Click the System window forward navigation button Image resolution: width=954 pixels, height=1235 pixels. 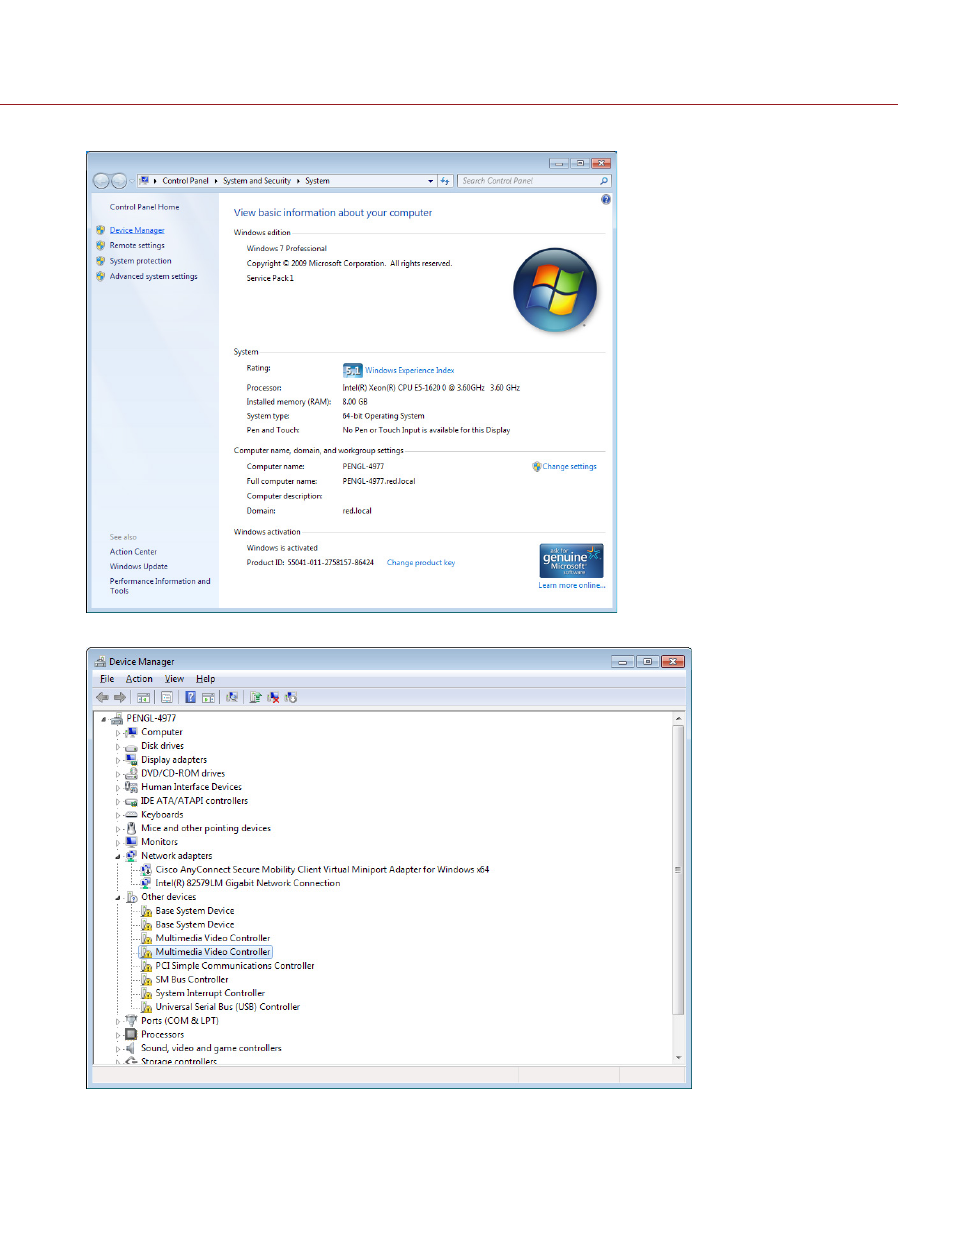(119, 181)
